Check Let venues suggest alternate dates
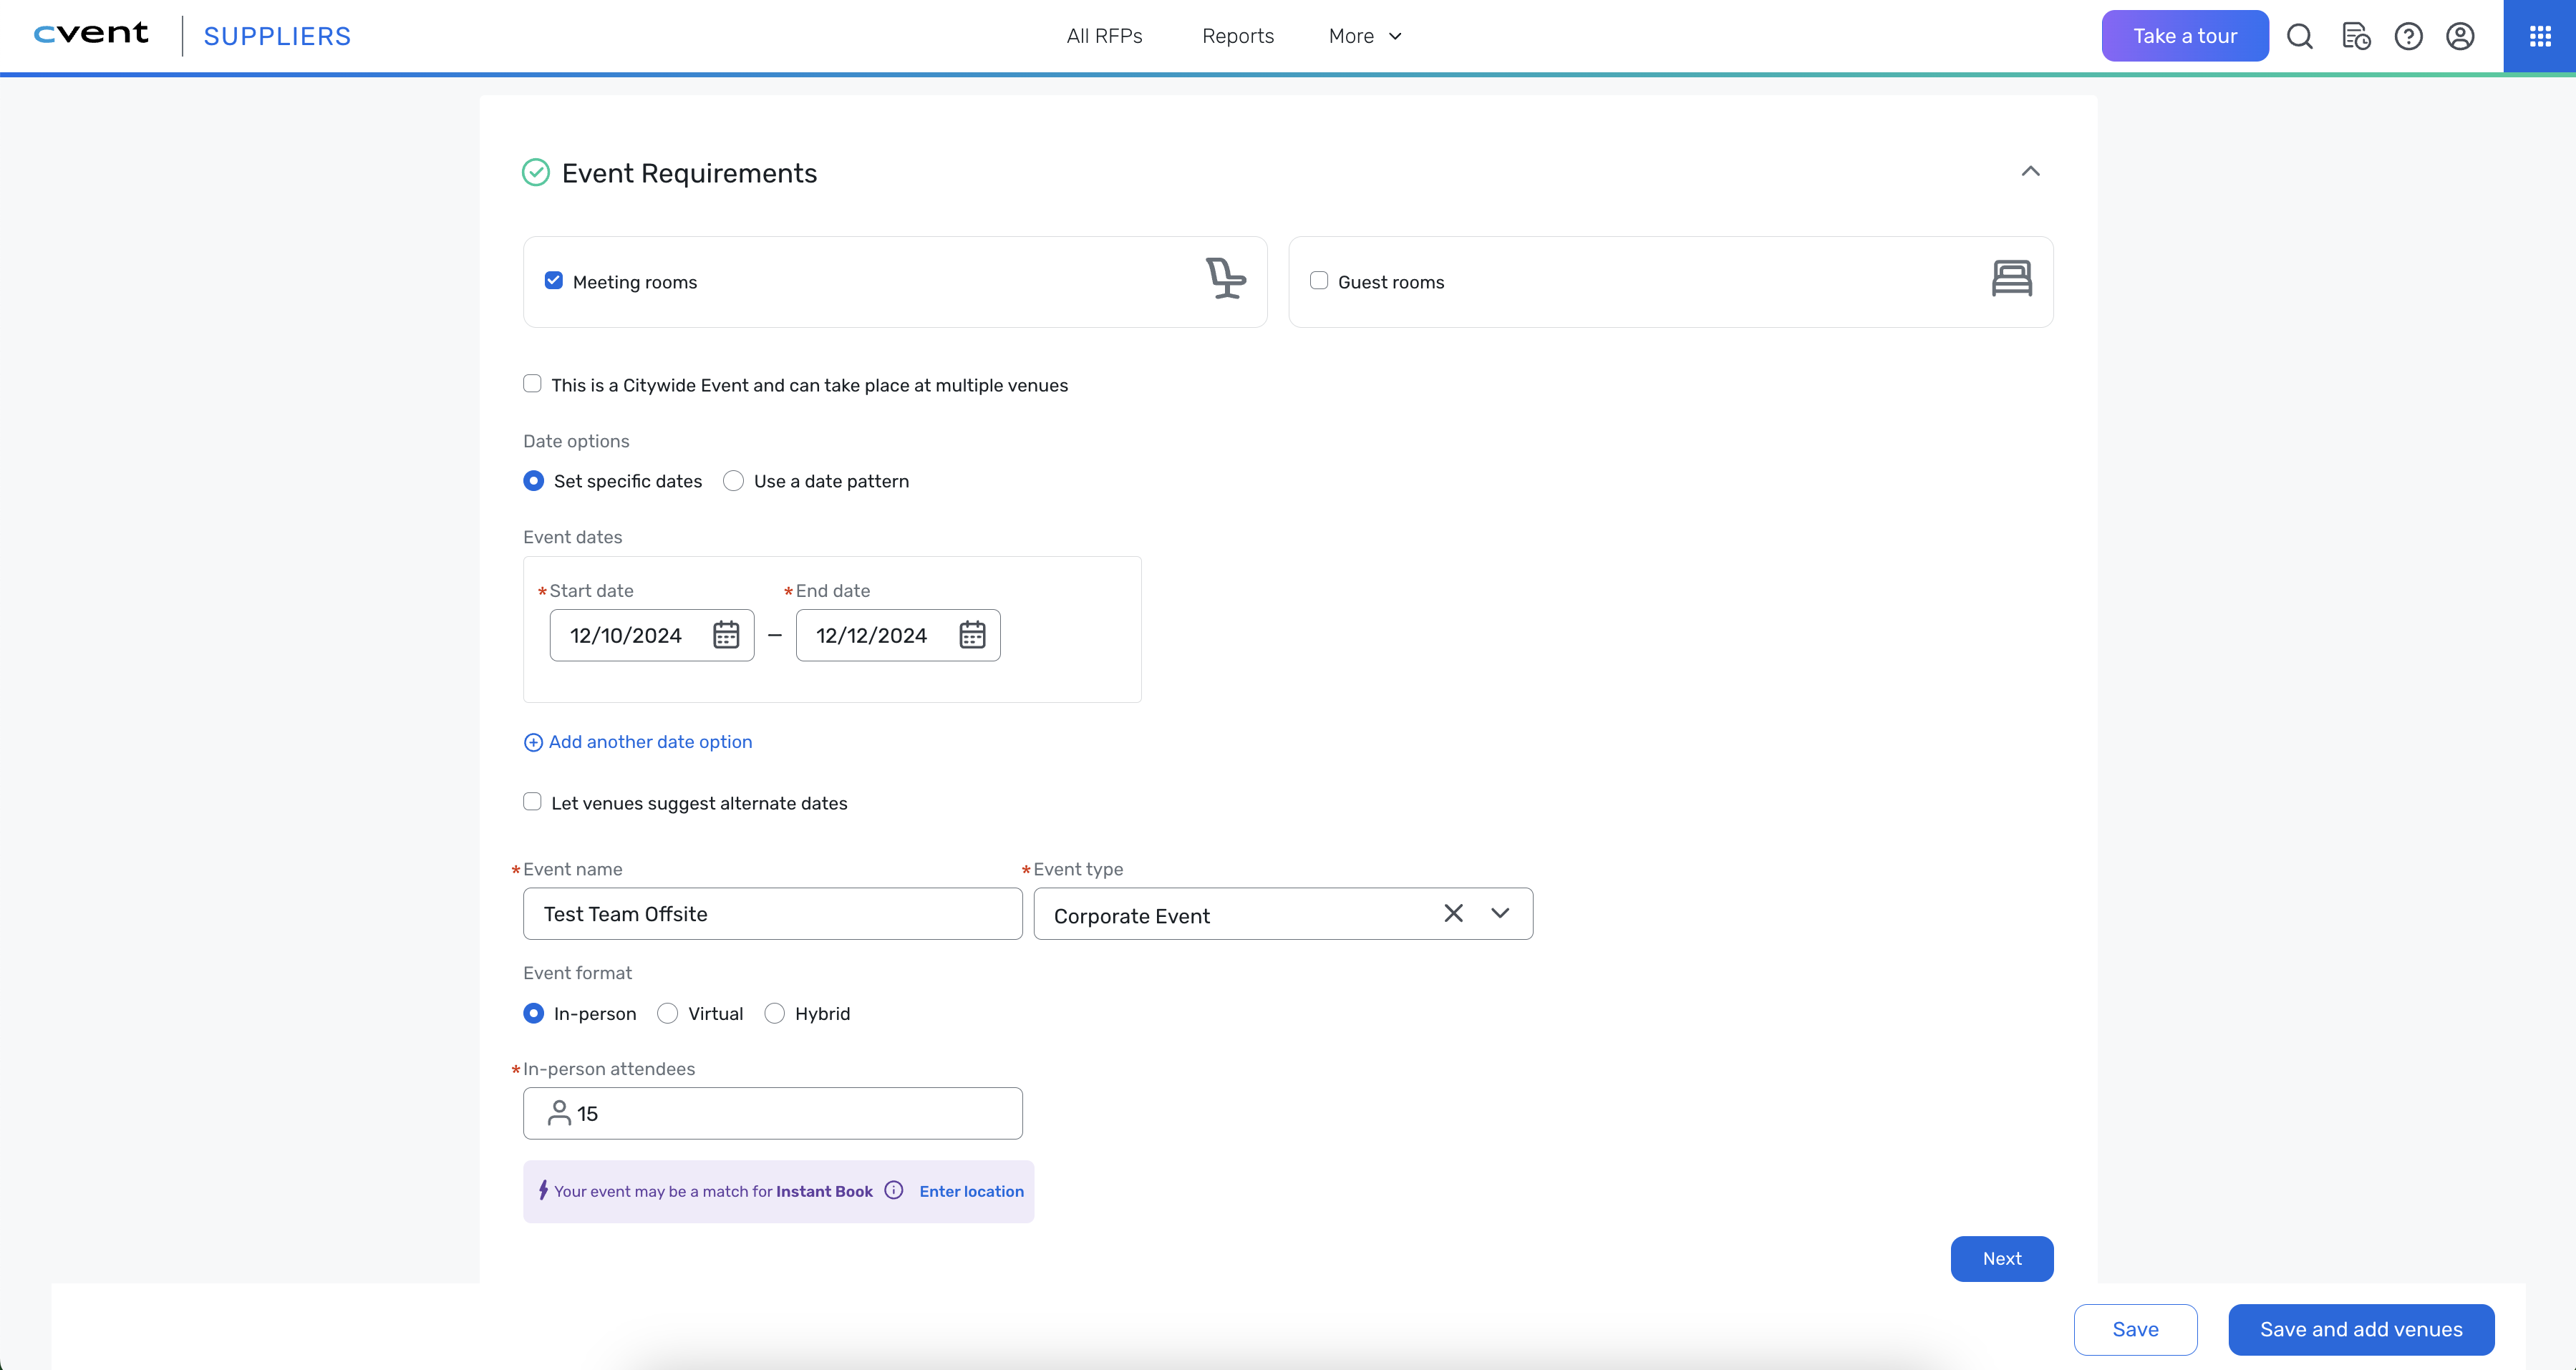Screen dimensions: 2576x1370 532,802
